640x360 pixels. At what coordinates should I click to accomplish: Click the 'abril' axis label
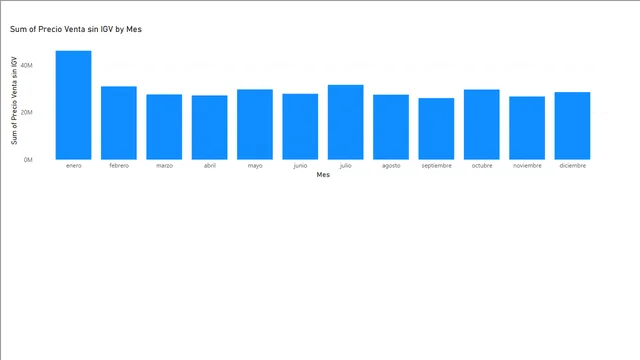pyautogui.click(x=209, y=165)
